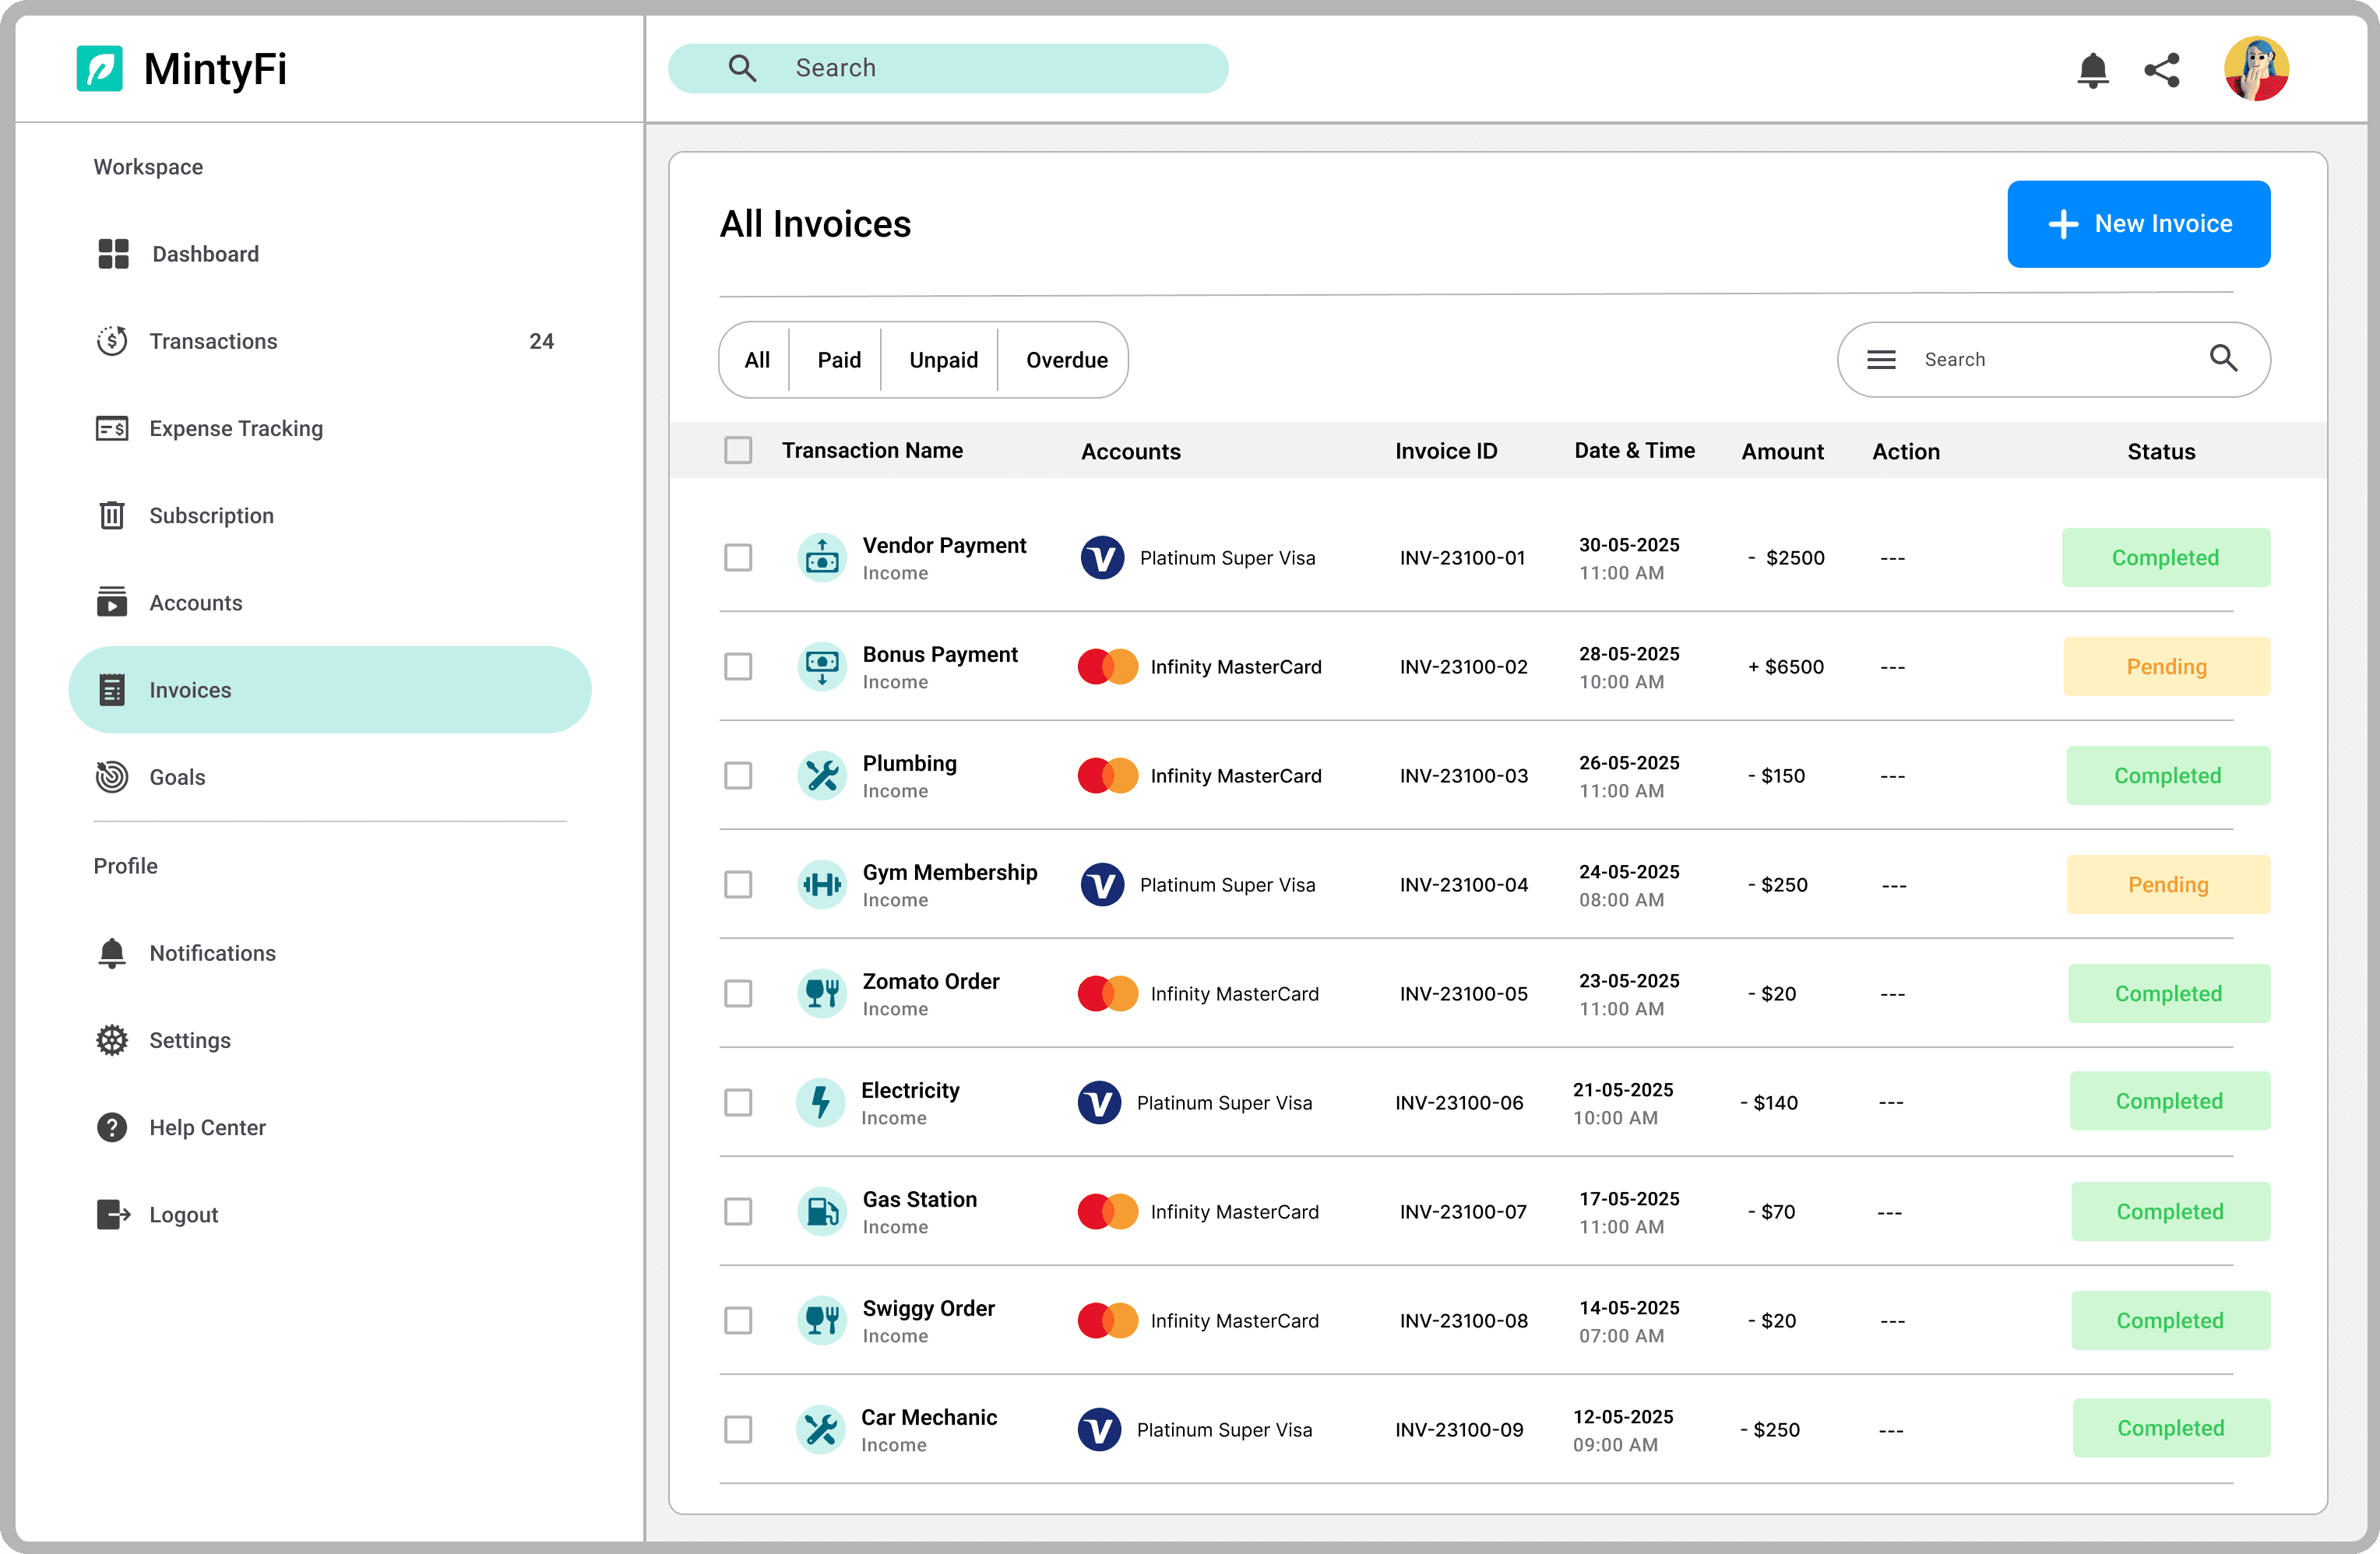
Task: Select the Goals target icon
Action: click(112, 777)
